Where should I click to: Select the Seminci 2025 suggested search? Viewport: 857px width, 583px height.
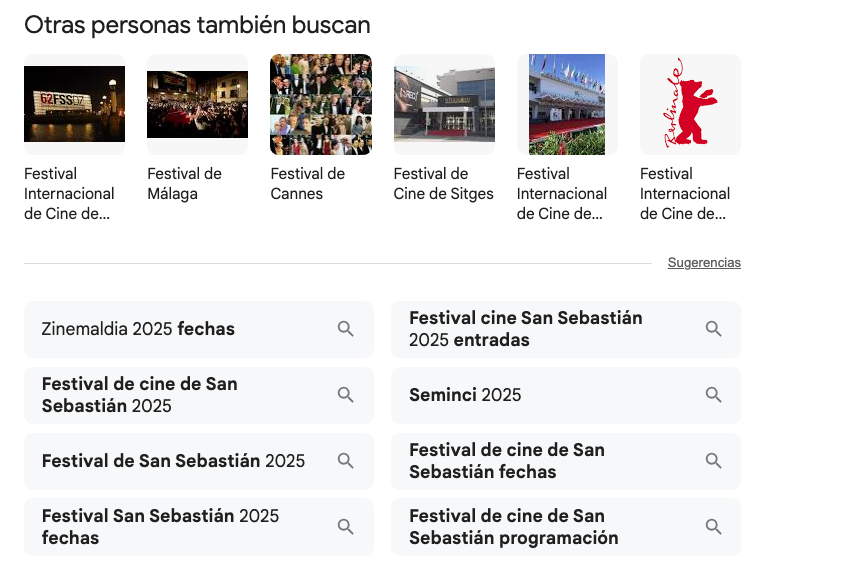click(x=465, y=395)
